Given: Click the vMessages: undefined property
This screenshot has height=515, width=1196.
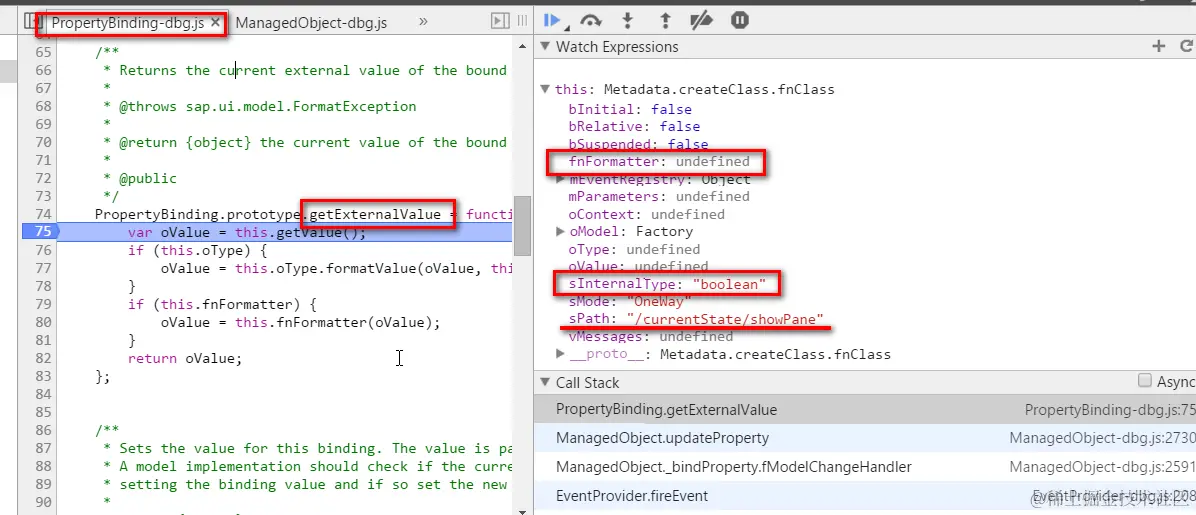Looking at the screenshot, I should (651, 336).
